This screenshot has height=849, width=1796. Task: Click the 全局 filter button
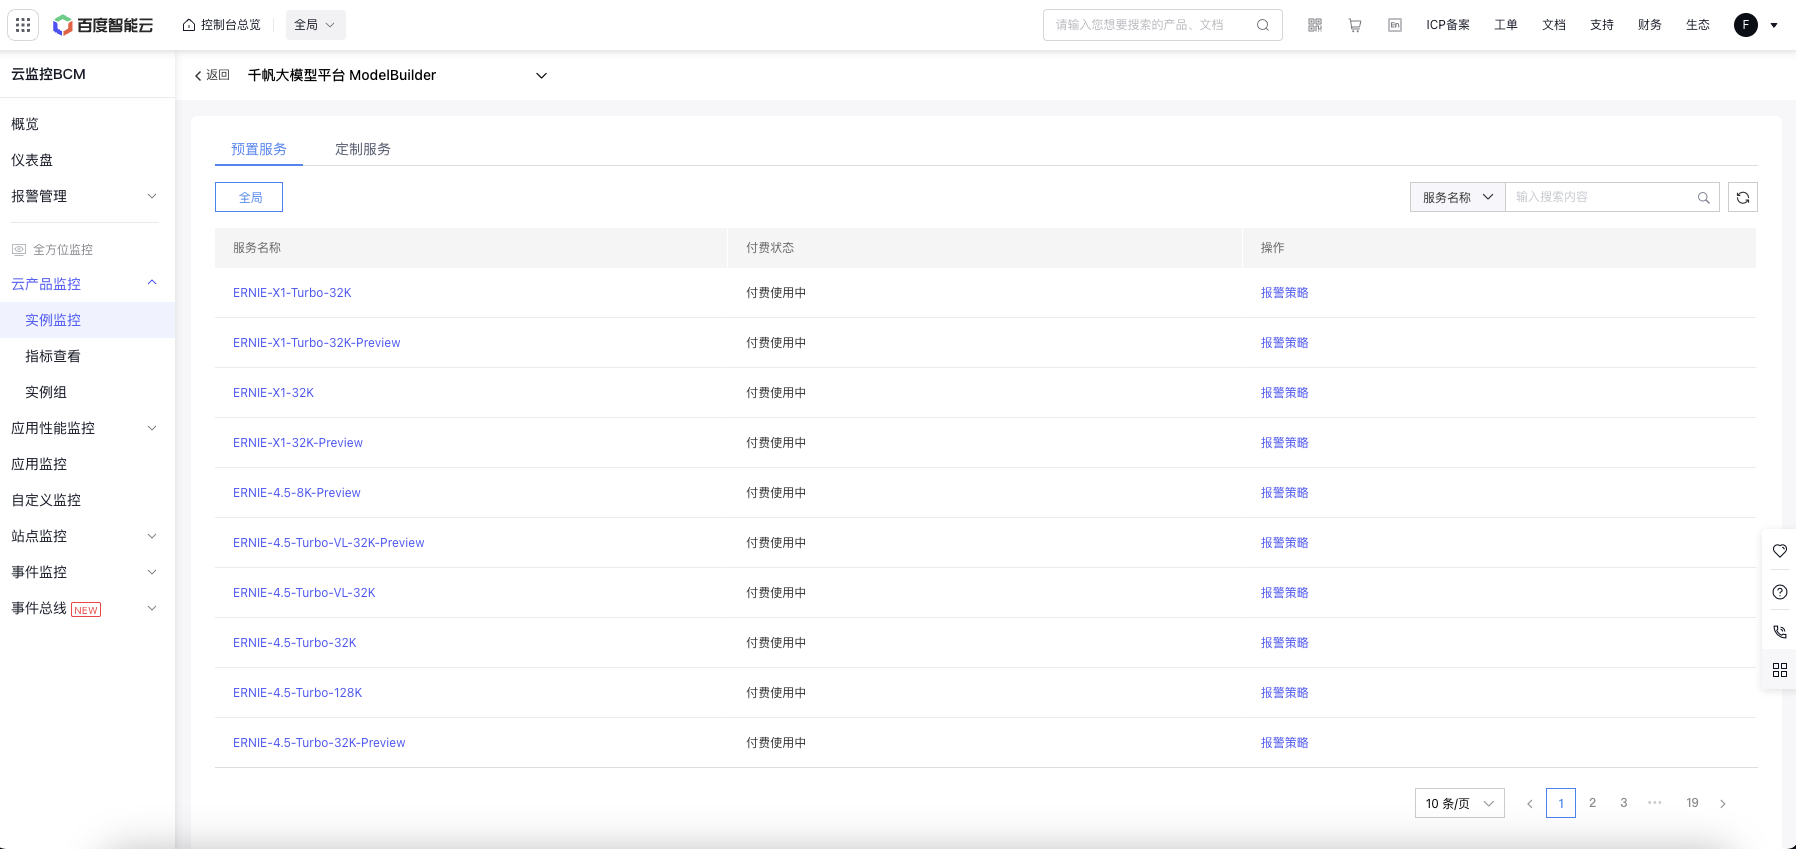pos(249,197)
